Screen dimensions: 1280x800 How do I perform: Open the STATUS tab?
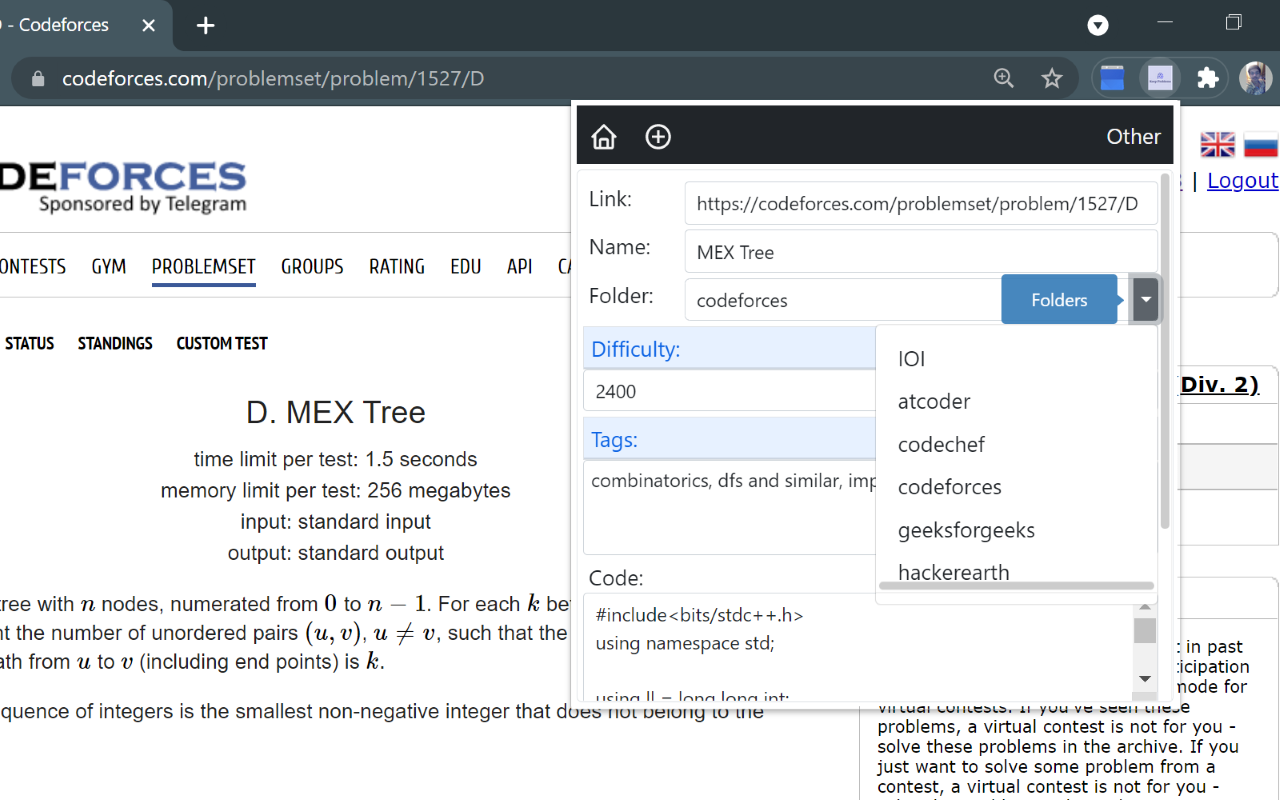point(29,343)
